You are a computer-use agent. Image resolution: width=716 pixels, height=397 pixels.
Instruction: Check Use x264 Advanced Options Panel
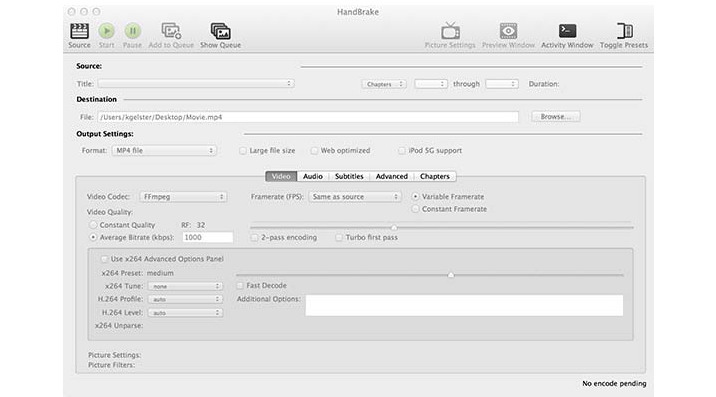coord(104,259)
